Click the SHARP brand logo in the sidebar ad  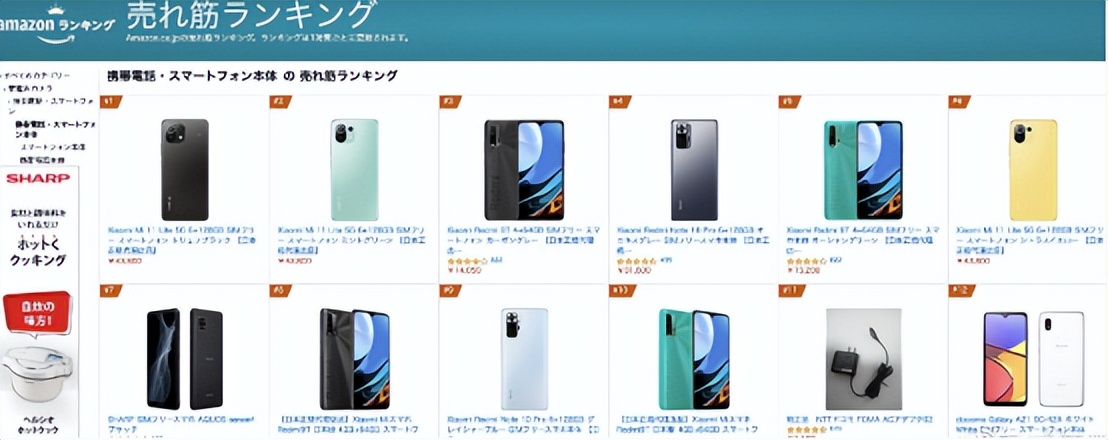38,178
